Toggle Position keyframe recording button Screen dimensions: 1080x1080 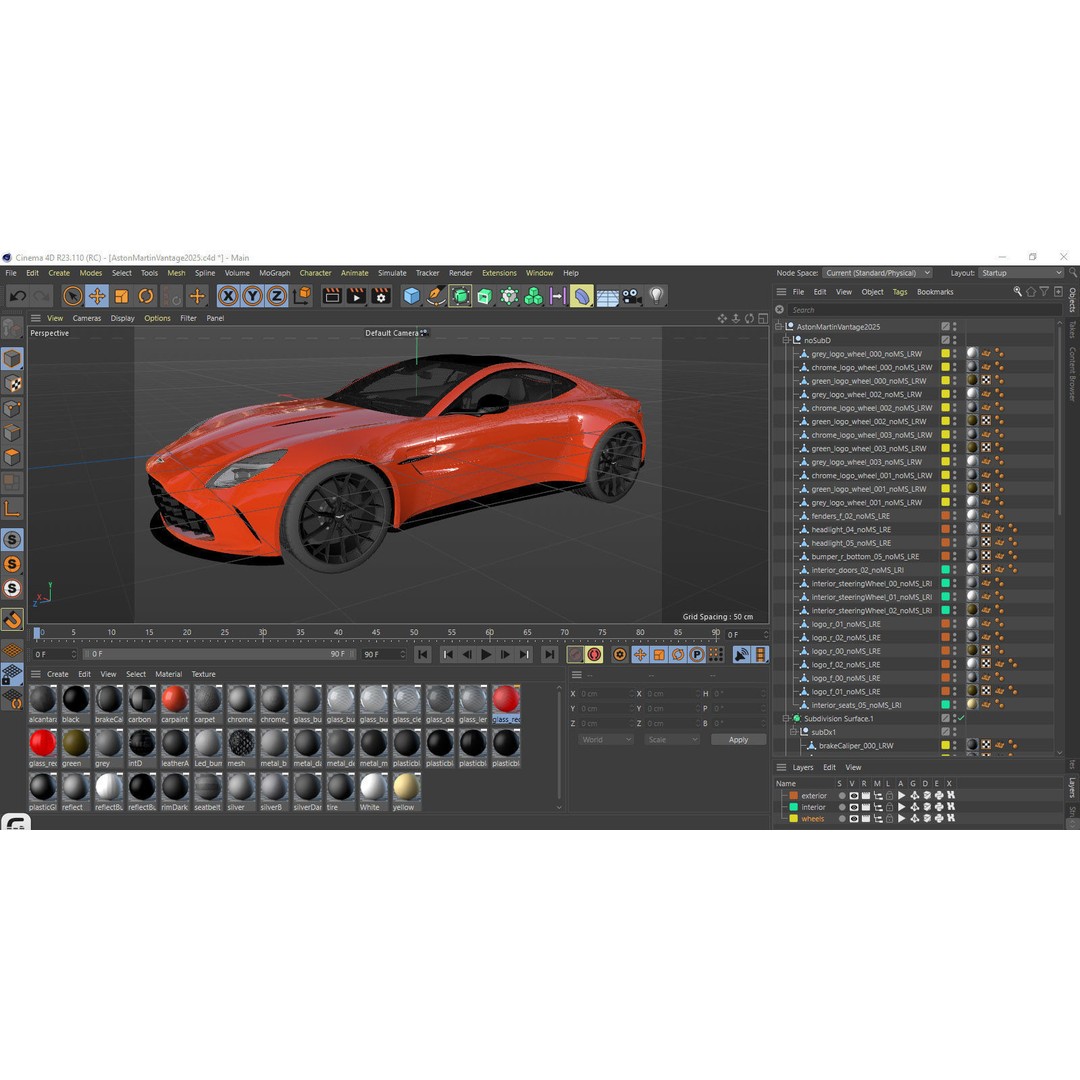pyautogui.click(x=640, y=654)
